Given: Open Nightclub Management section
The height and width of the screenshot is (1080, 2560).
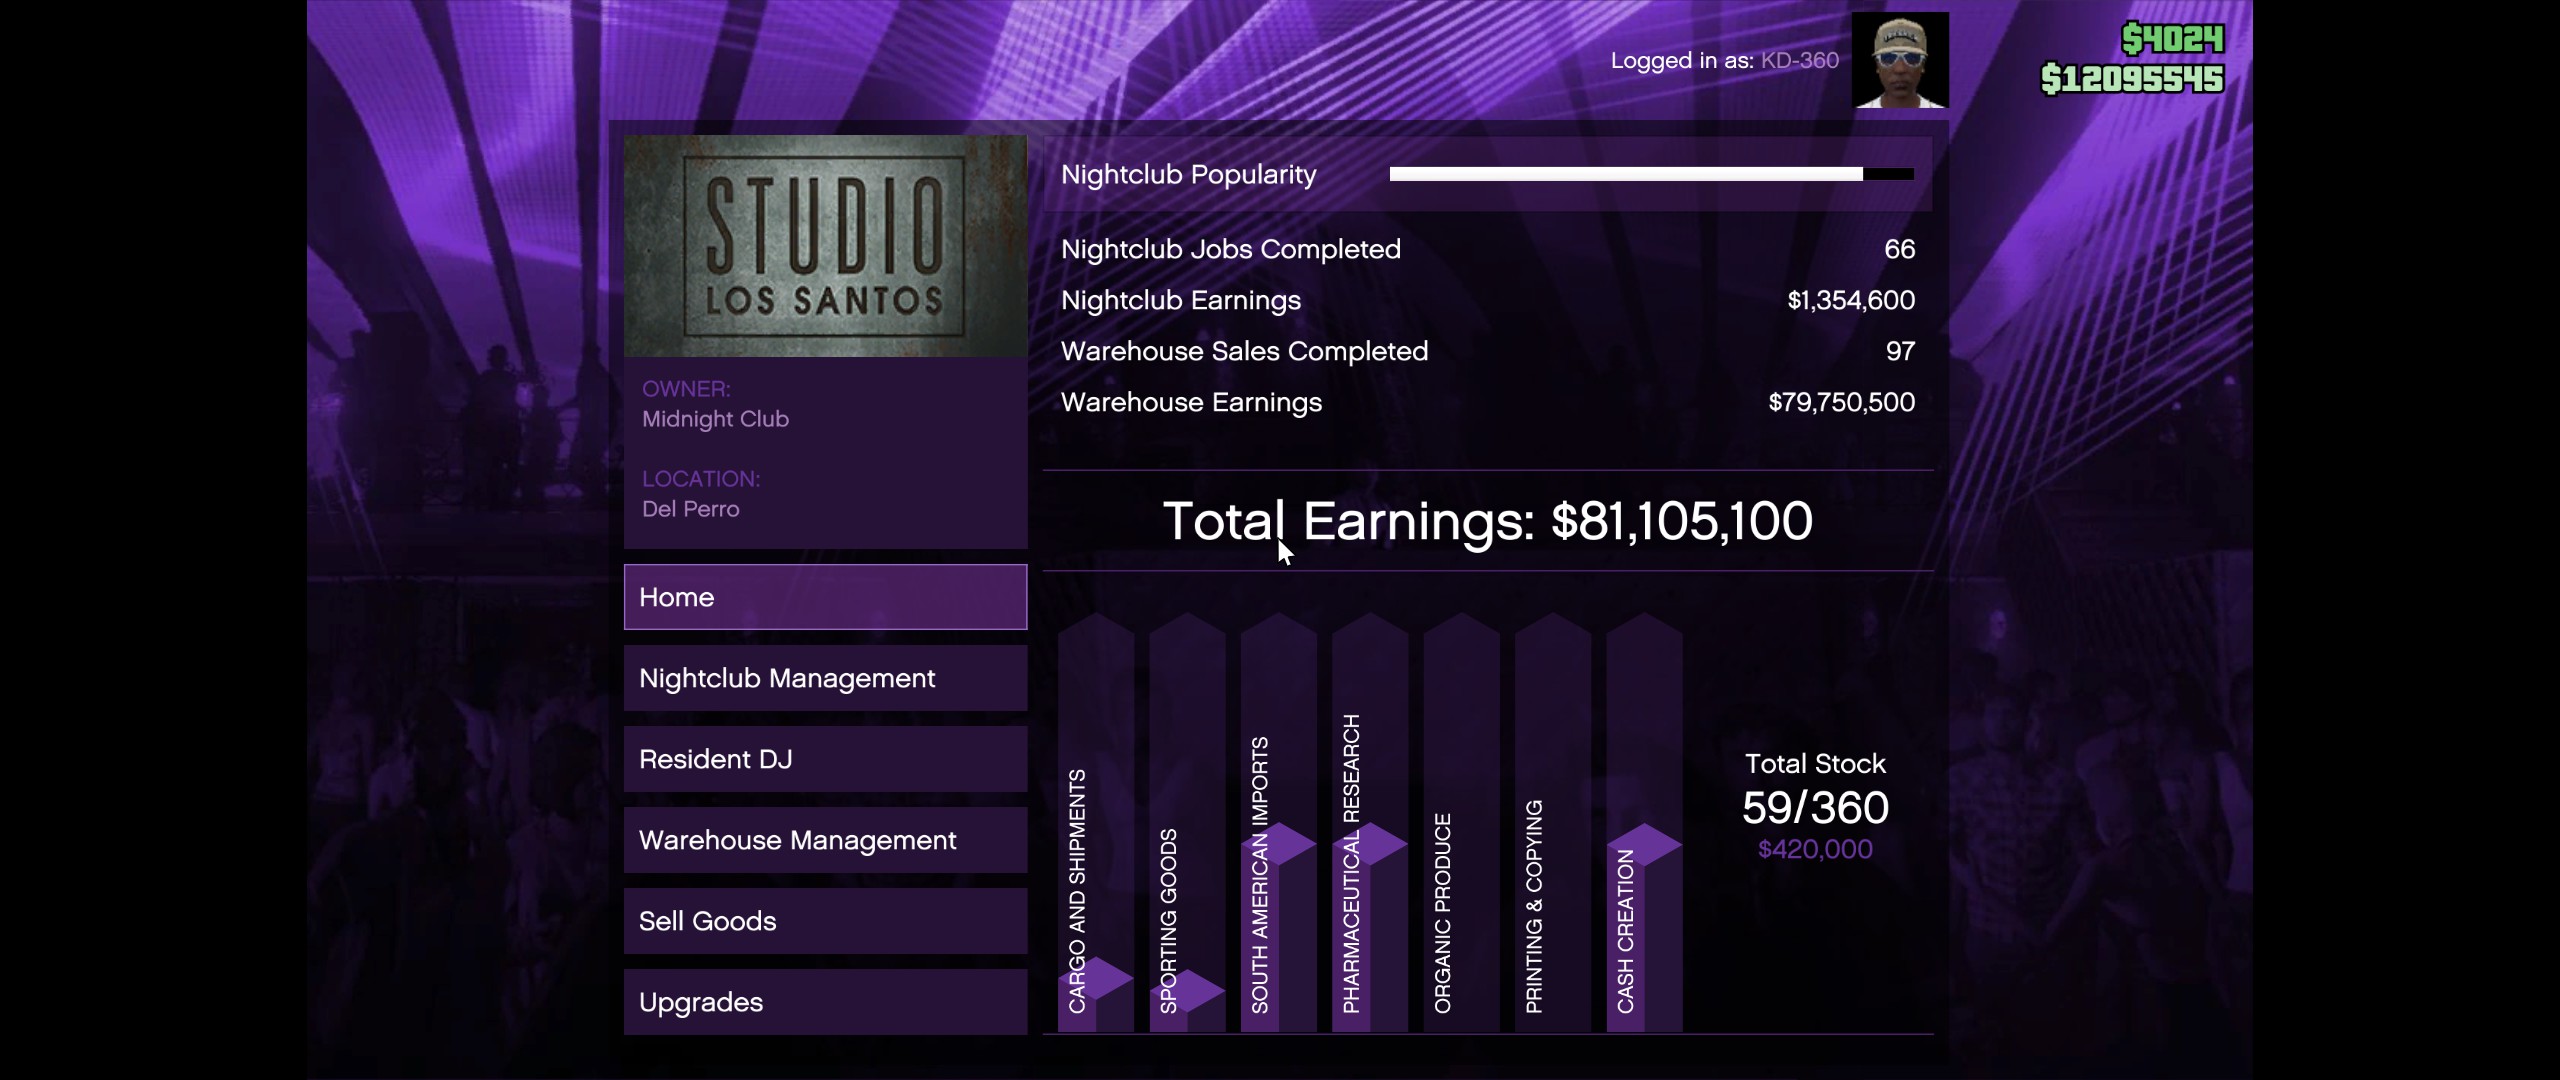Looking at the screenshot, I should coord(825,678).
